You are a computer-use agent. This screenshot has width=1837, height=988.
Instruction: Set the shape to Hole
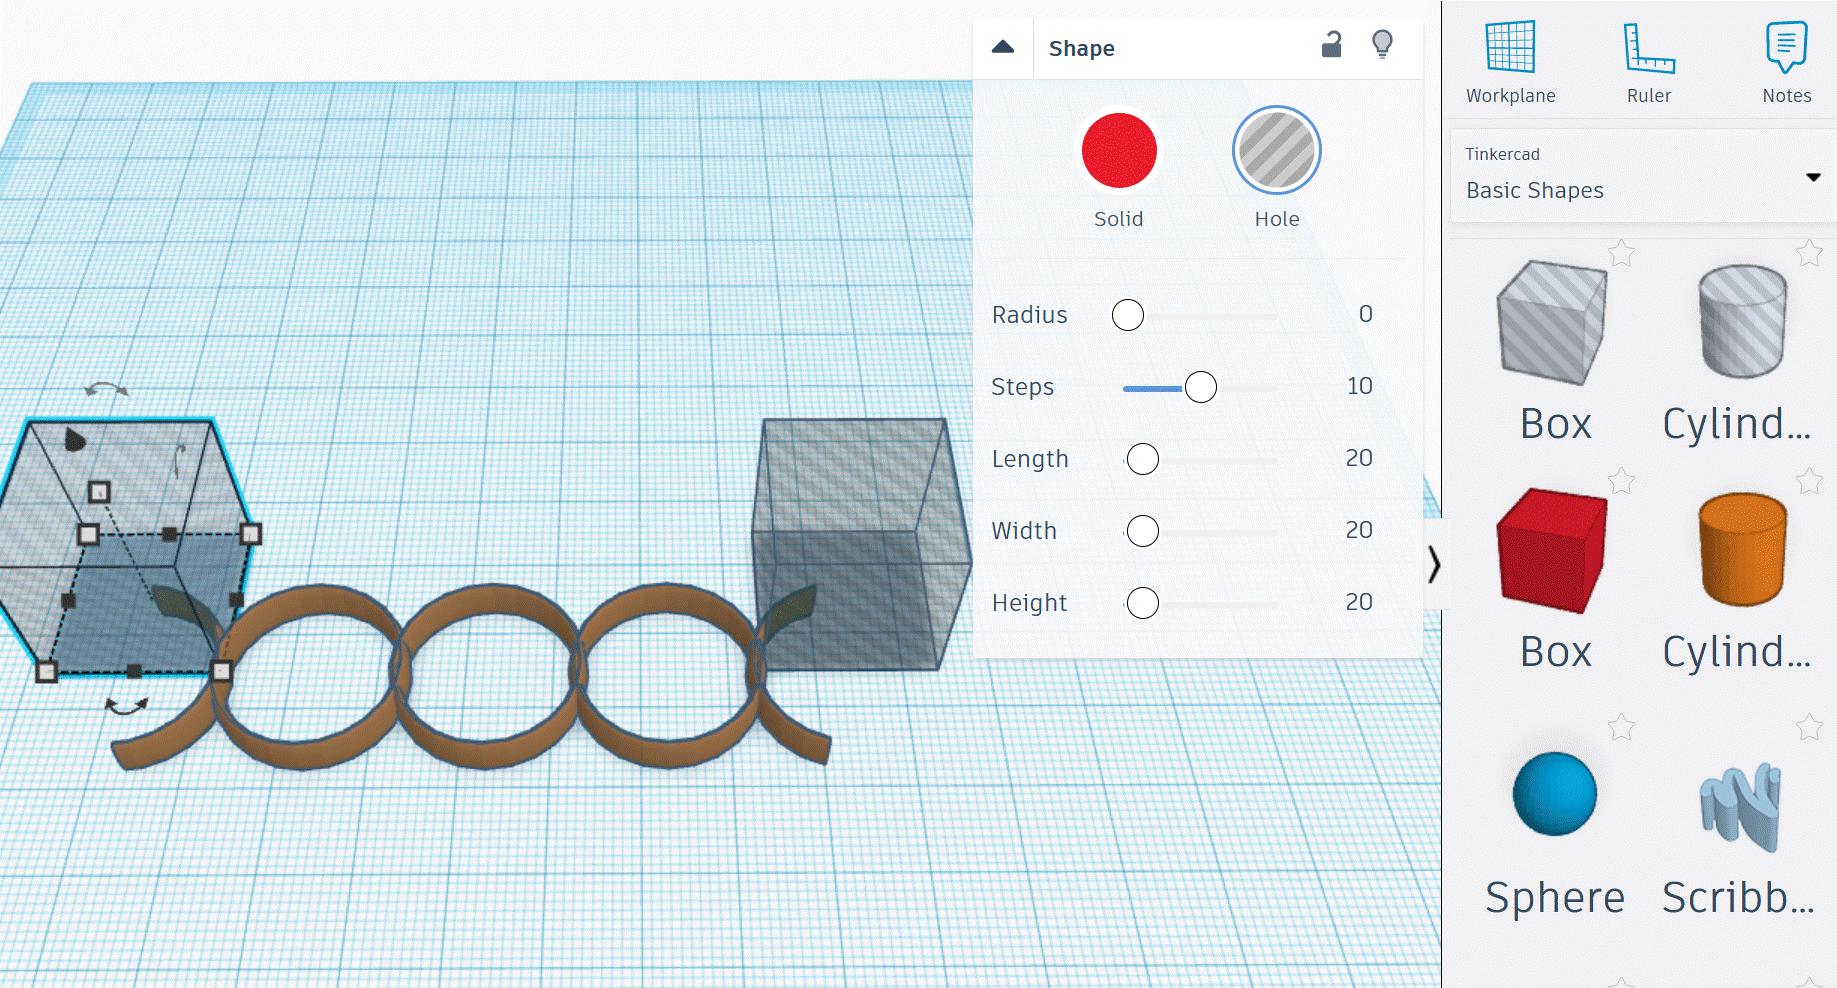click(1277, 150)
